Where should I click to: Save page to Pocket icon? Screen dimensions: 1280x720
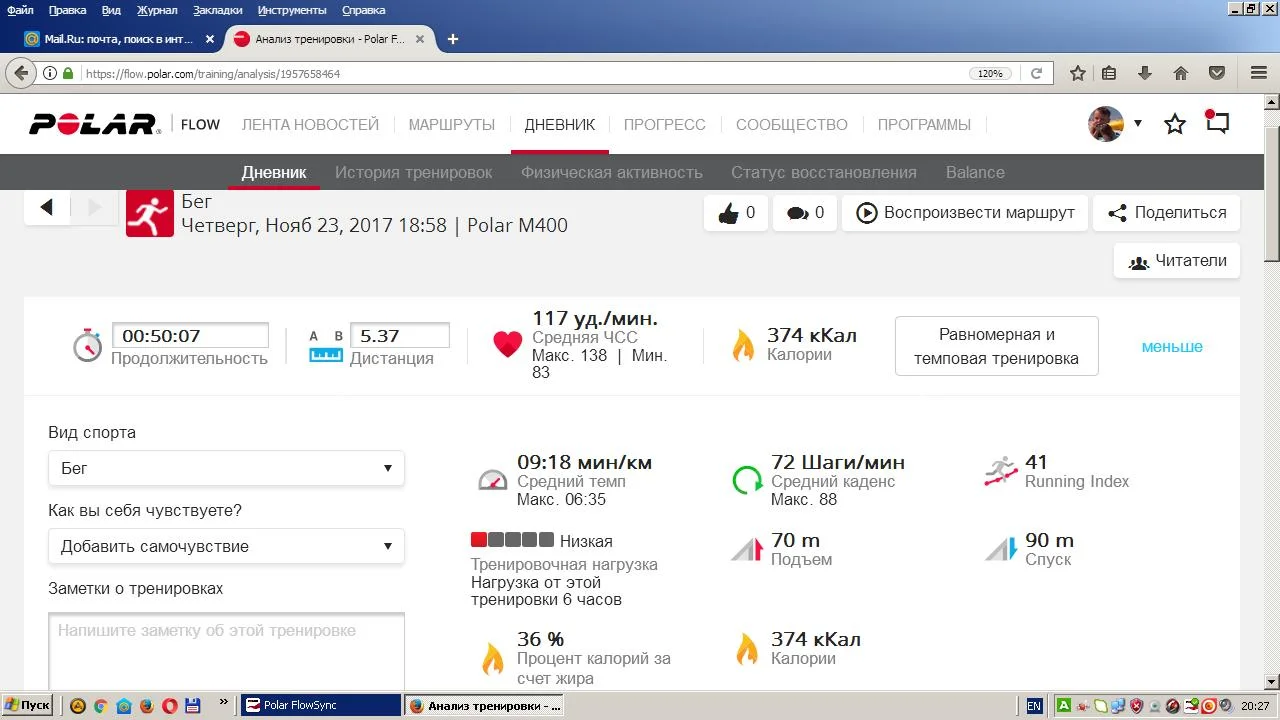(1217, 73)
